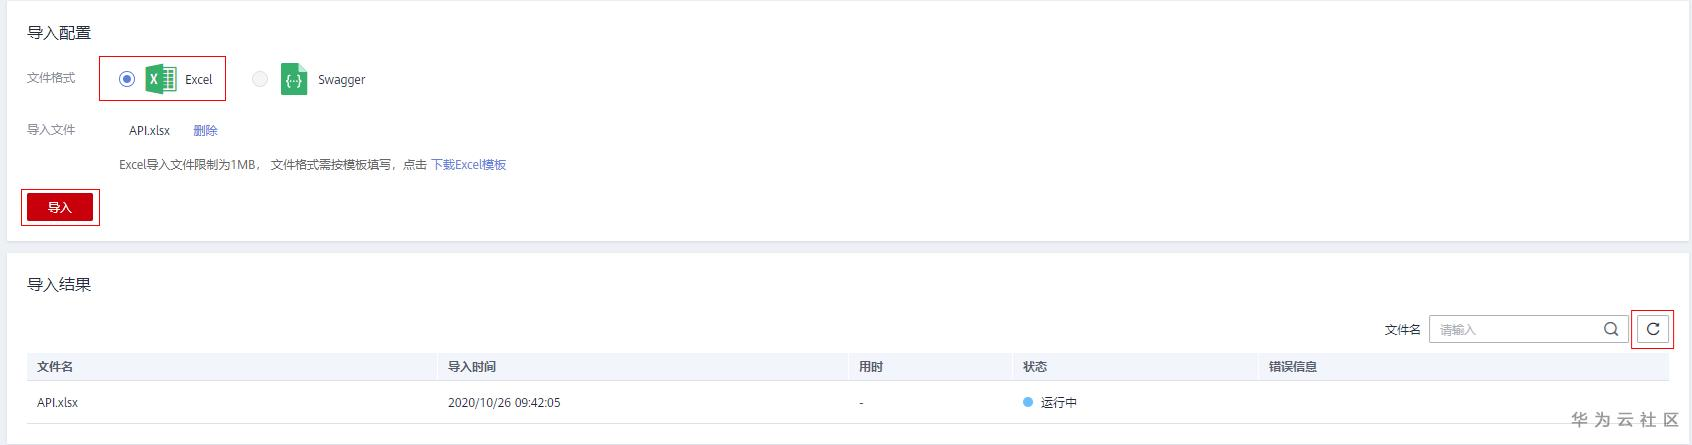Image resolution: width=1692 pixels, height=445 pixels.
Task: Delete the uploaded API.xlsx file via 删除
Action: pyautogui.click(x=205, y=130)
